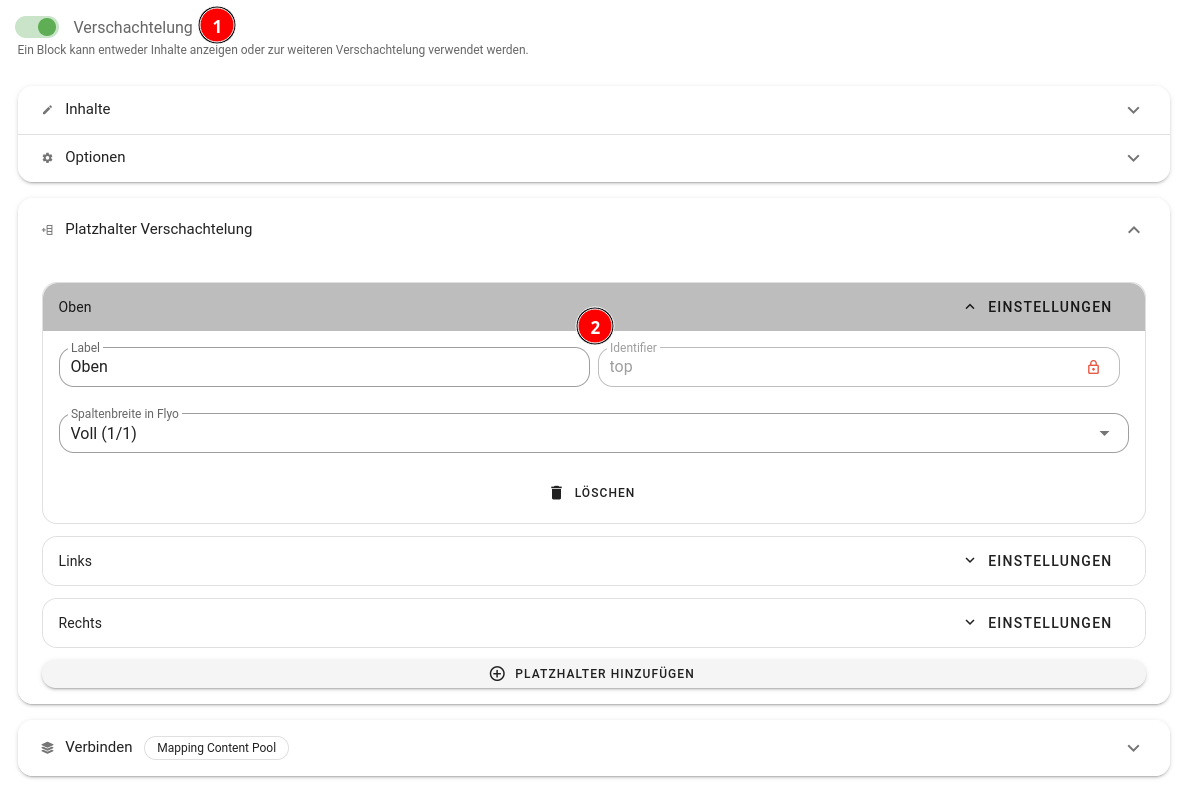This screenshot has height=790, width=1185.
Task: Expand the Verbinden panel chevron
Action: tap(1133, 748)
